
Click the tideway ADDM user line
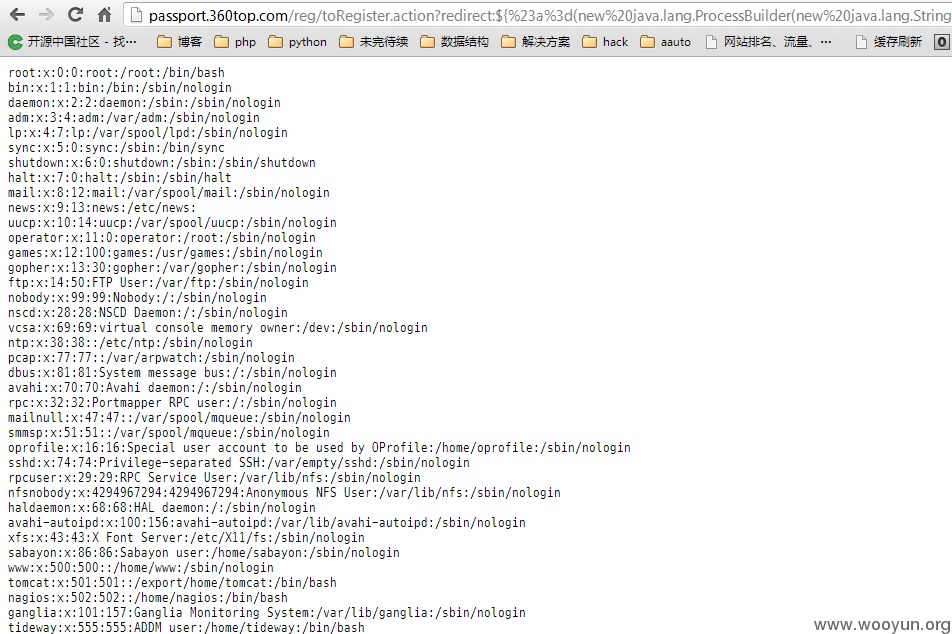[x=186, y=627]
